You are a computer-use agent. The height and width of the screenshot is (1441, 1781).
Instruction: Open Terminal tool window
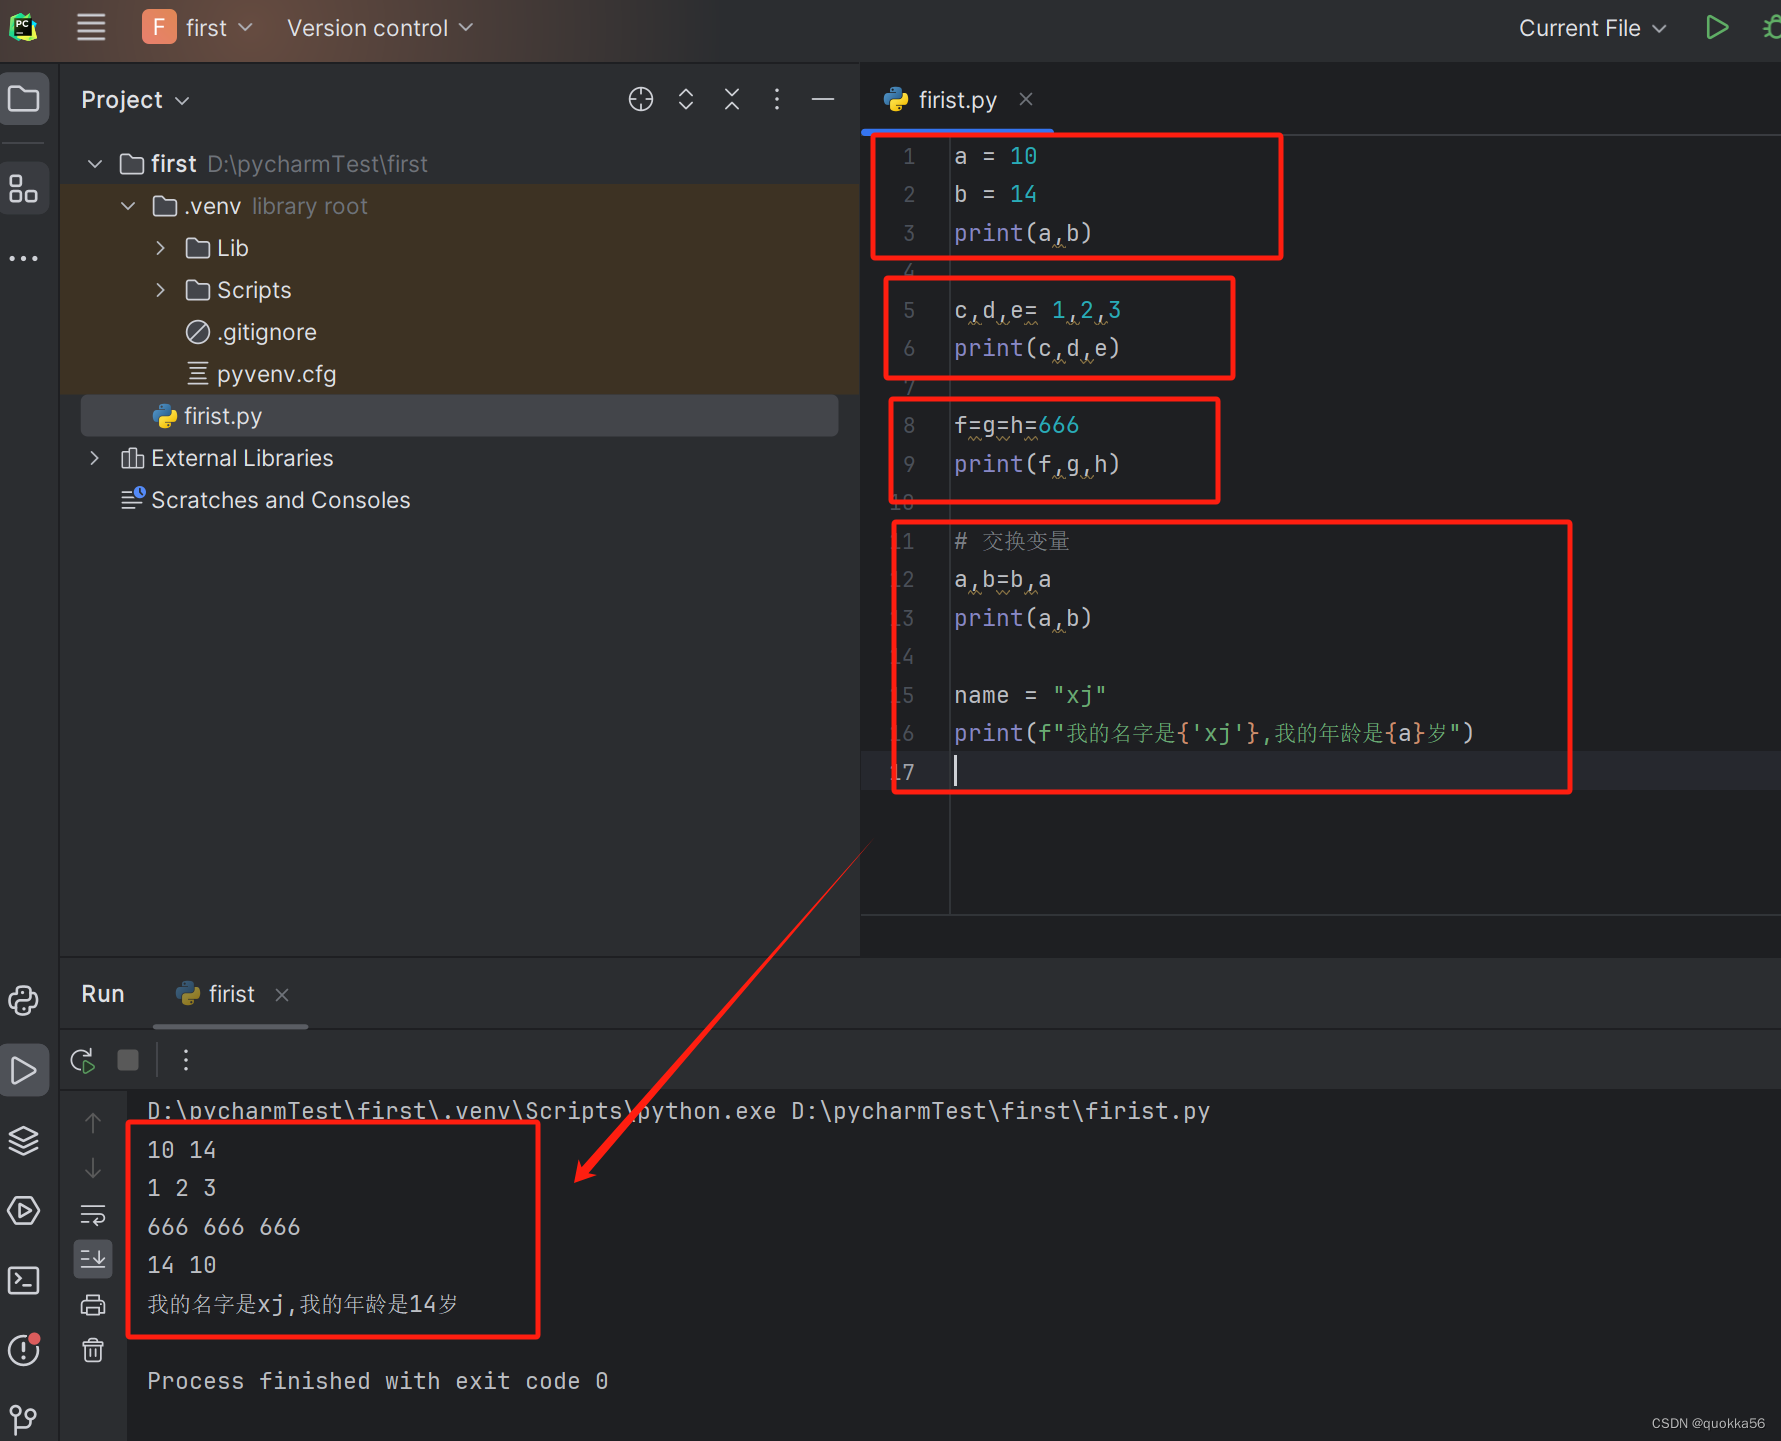coord(24,1281)
